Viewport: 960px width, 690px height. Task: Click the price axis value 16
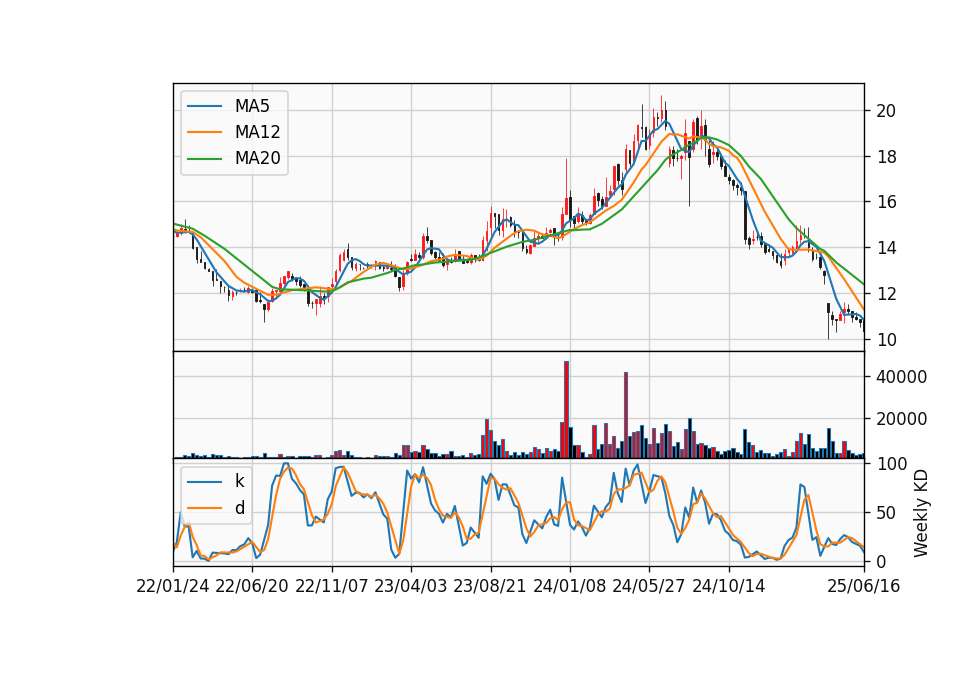pos(886,202)
